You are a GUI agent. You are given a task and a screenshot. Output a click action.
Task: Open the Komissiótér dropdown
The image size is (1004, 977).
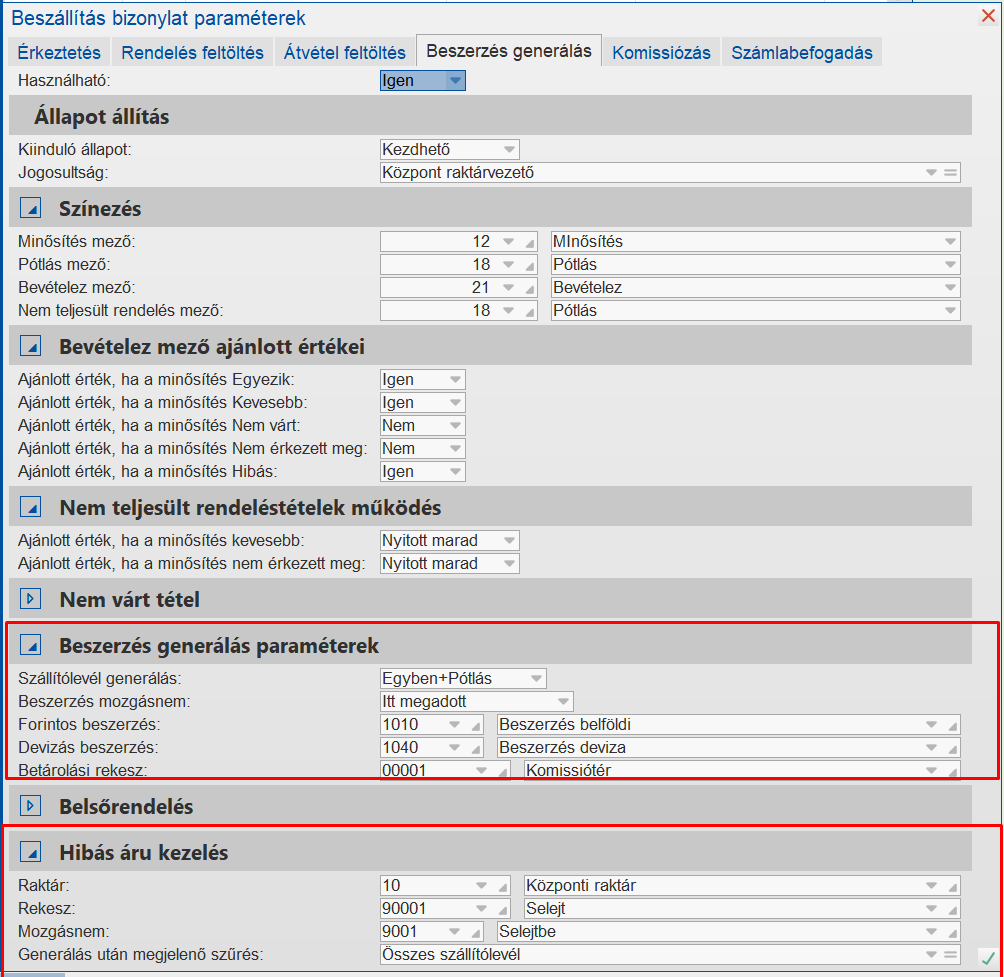coord(931,770)
